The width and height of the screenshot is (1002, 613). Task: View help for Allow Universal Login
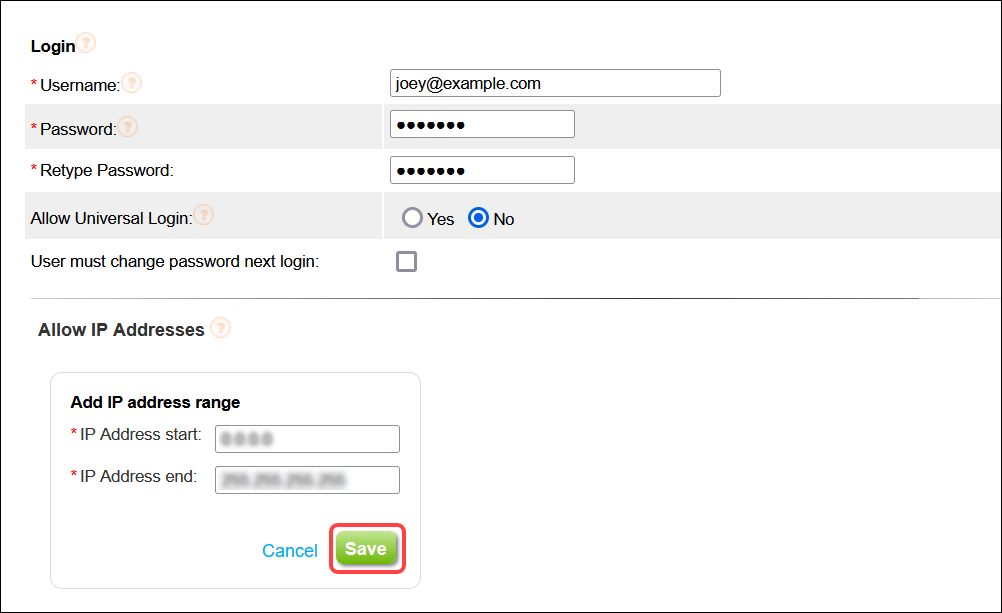tap(203, 212)
